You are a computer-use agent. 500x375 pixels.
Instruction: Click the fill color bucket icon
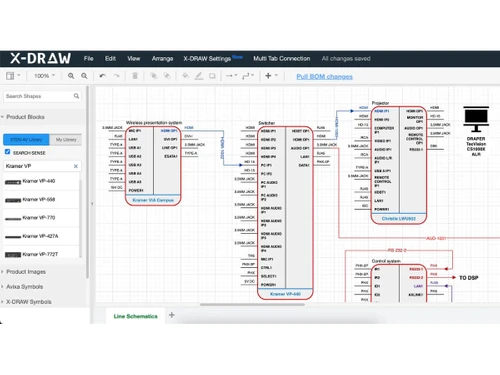(186, 76)
